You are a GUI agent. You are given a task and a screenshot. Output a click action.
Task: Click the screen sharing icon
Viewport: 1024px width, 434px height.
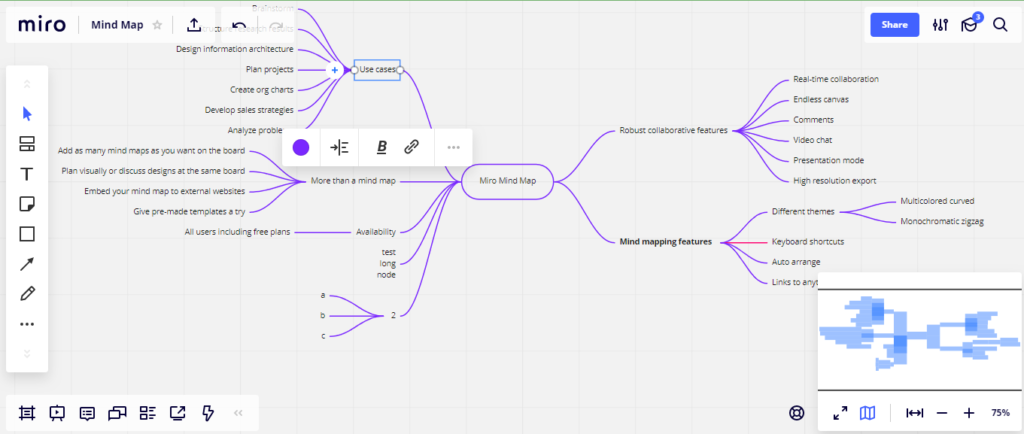pos(178,412)
